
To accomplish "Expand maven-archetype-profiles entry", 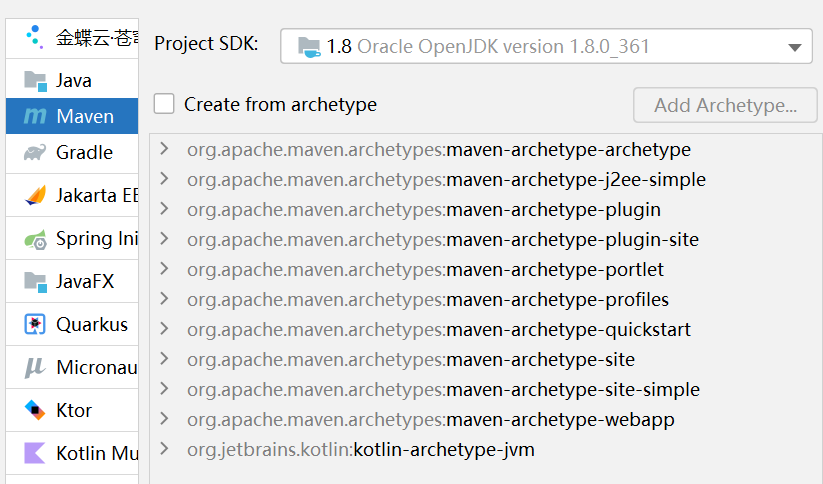I will (164, 299).
